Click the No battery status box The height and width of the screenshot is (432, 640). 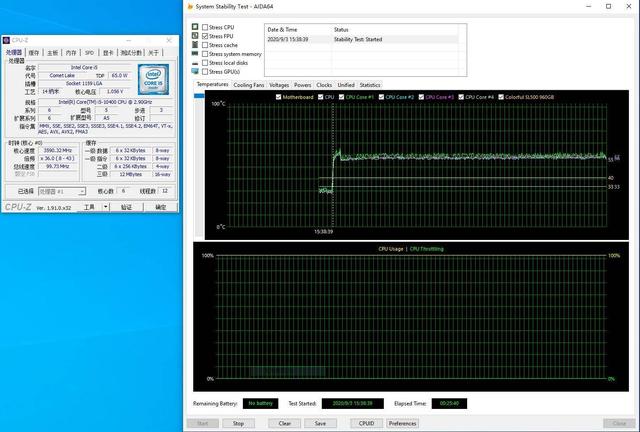[x=260, y=403]
